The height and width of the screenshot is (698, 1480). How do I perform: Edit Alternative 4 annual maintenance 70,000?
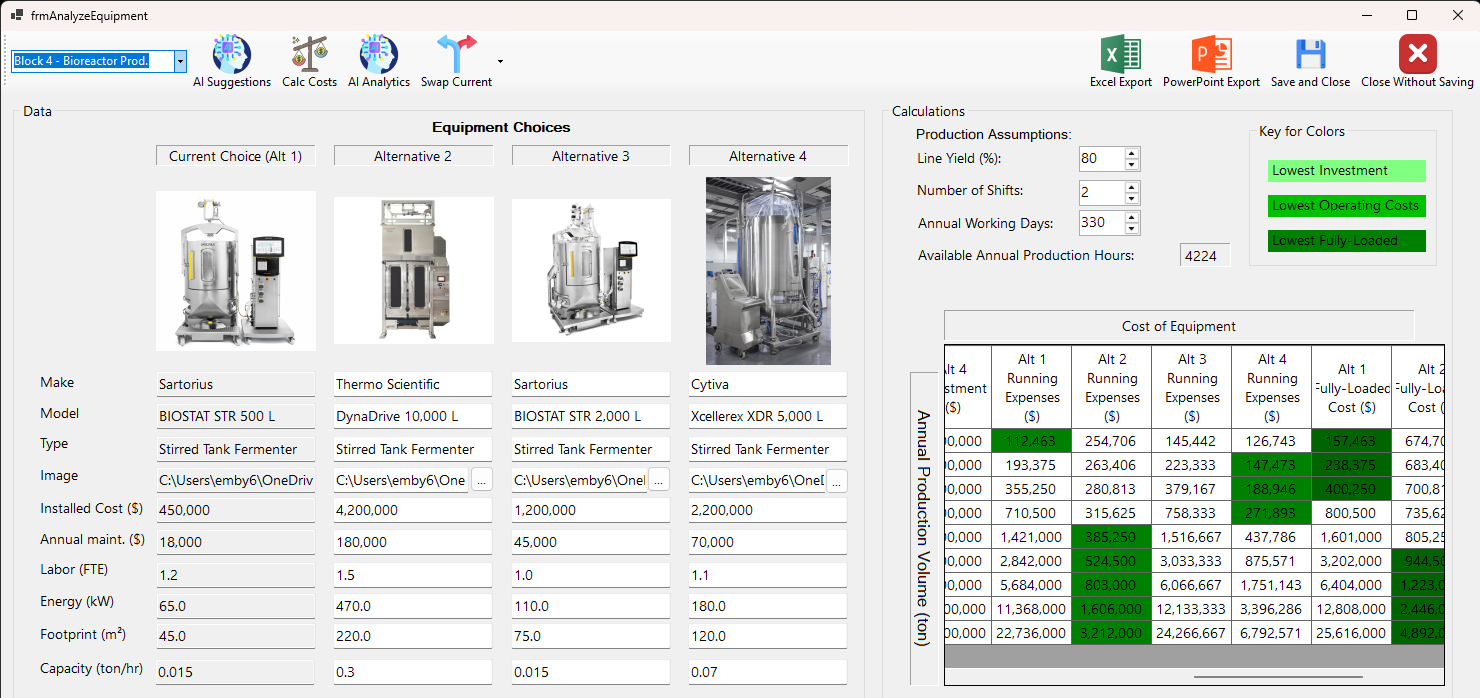768,542
